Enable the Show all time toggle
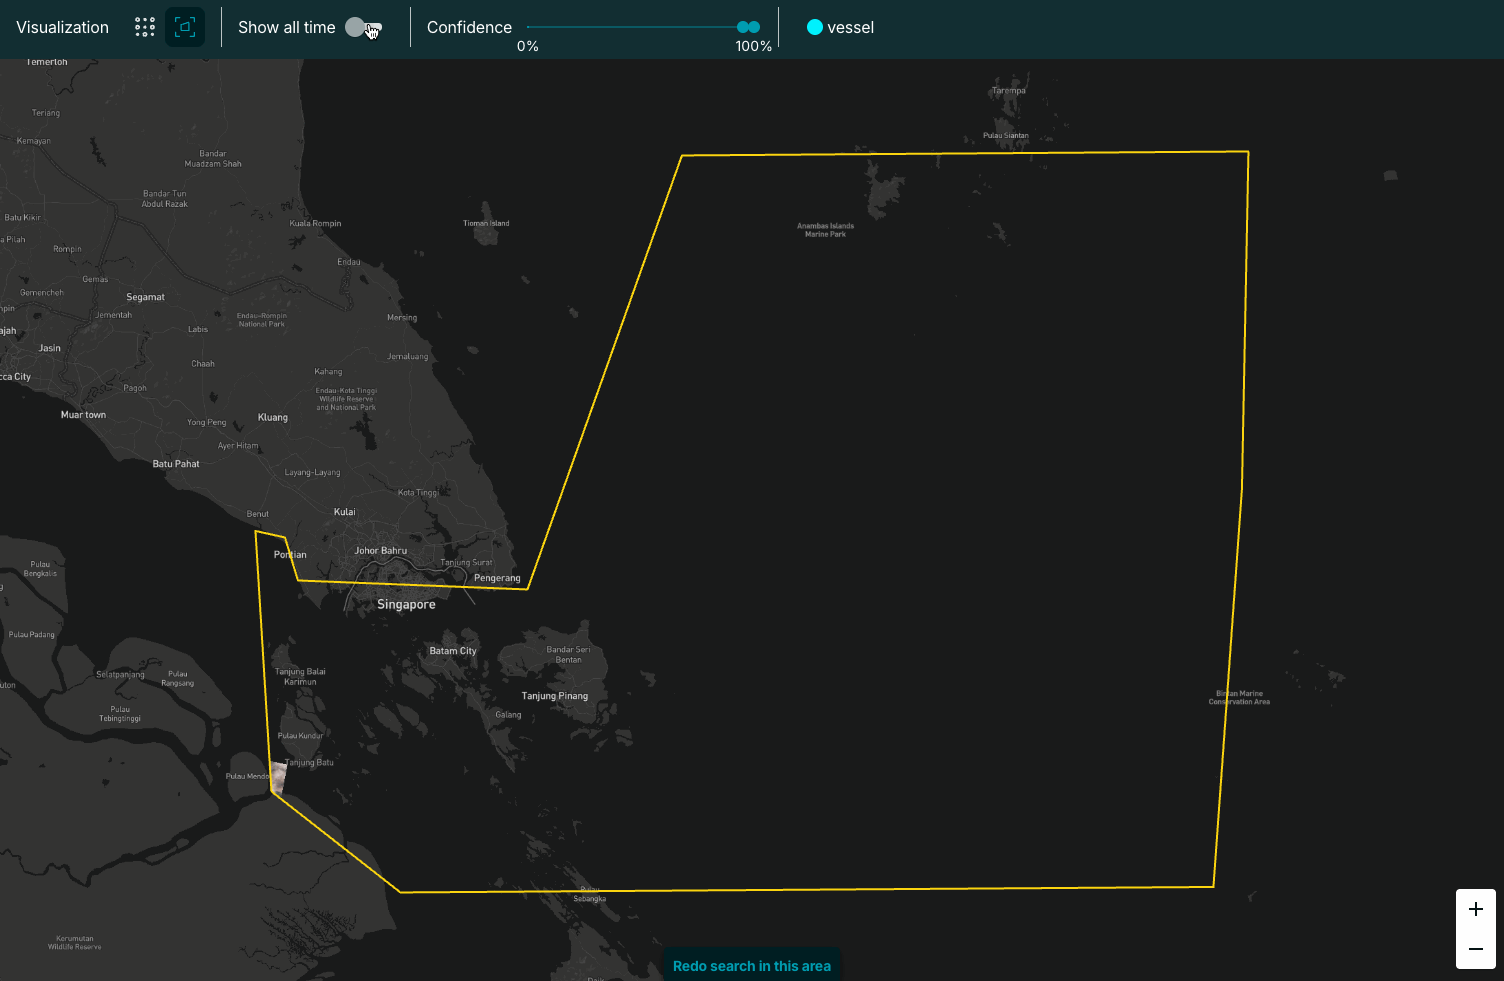This screenshot has height=981, width=1504. [x=362, y=27]
